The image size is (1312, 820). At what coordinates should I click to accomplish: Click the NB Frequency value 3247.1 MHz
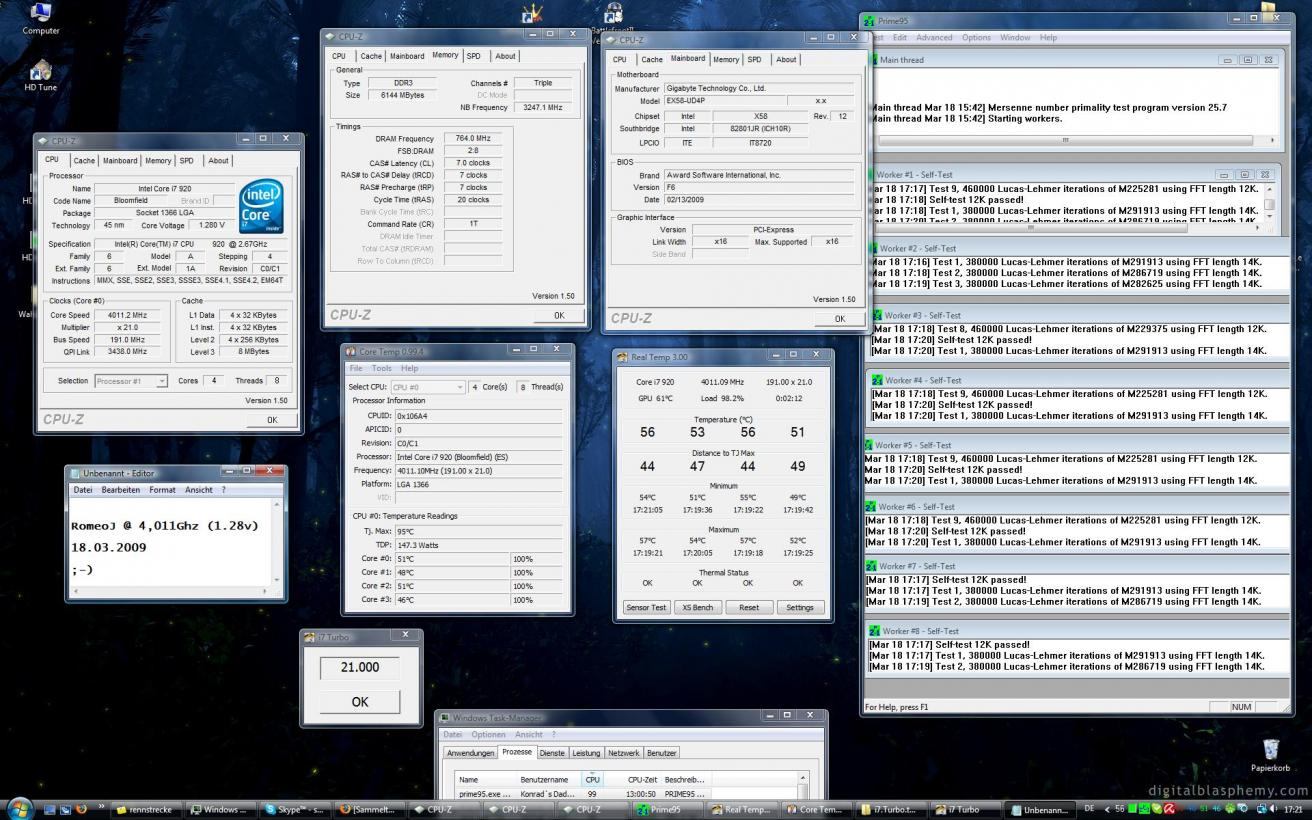pos(543,107)
